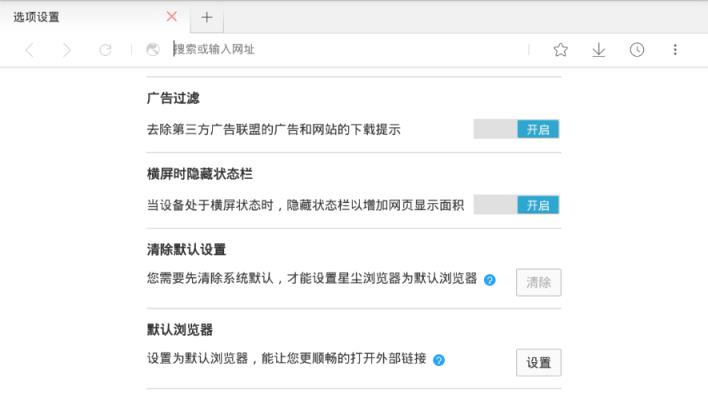Click the globe icon beside the address bar

[x=153, y=49]
